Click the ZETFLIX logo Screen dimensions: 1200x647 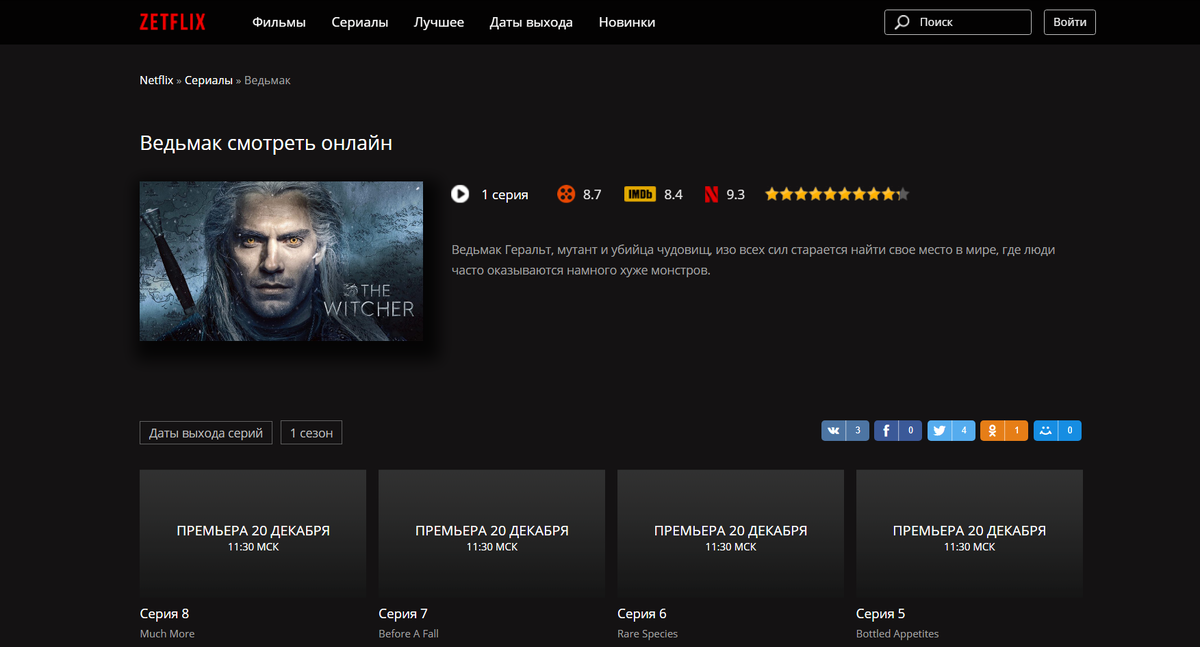point(173,22)
